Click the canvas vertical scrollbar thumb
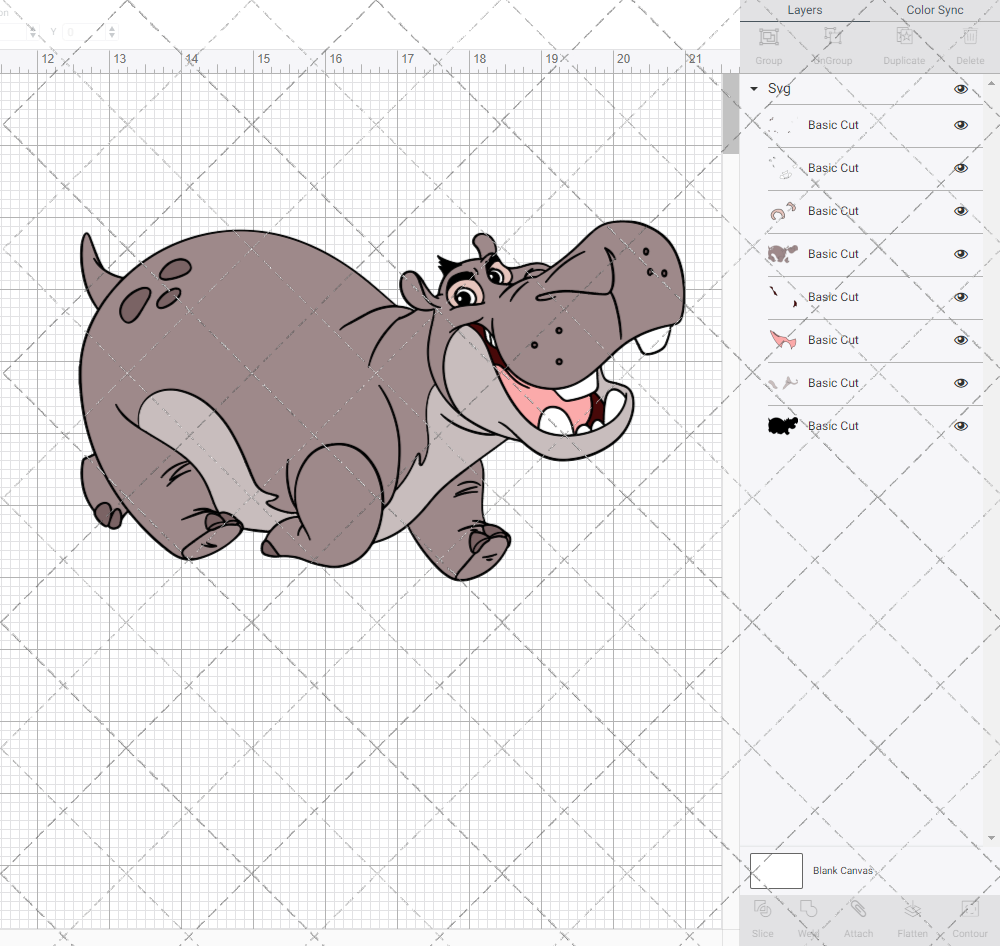Image resolution: width=1000 pixels, height=946 pixels. [x=730, y=114]
